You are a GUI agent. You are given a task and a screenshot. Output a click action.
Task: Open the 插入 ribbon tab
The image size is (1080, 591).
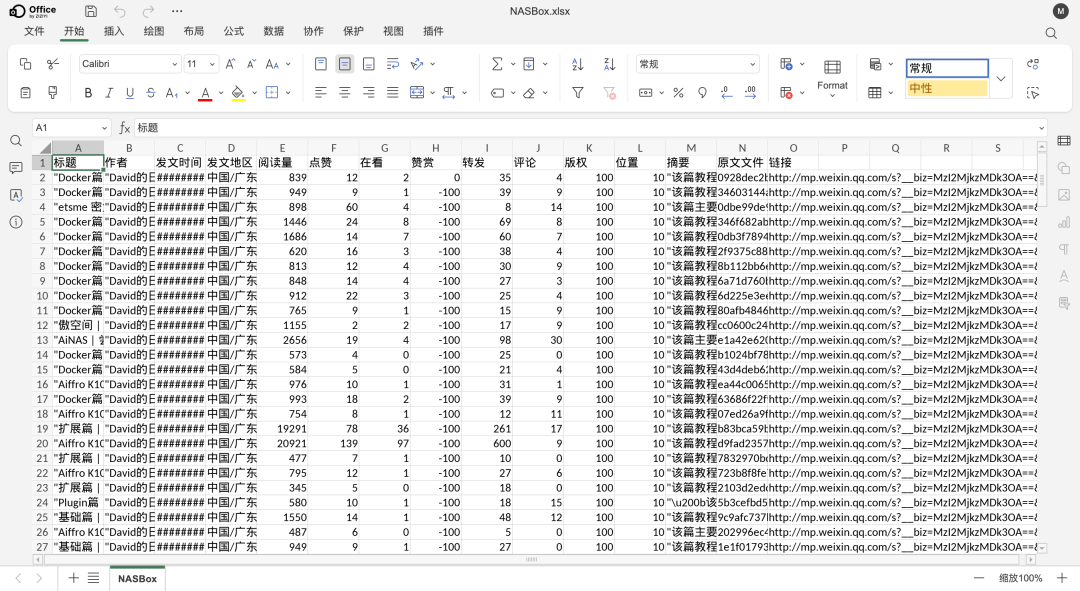(x=113, y=31)
